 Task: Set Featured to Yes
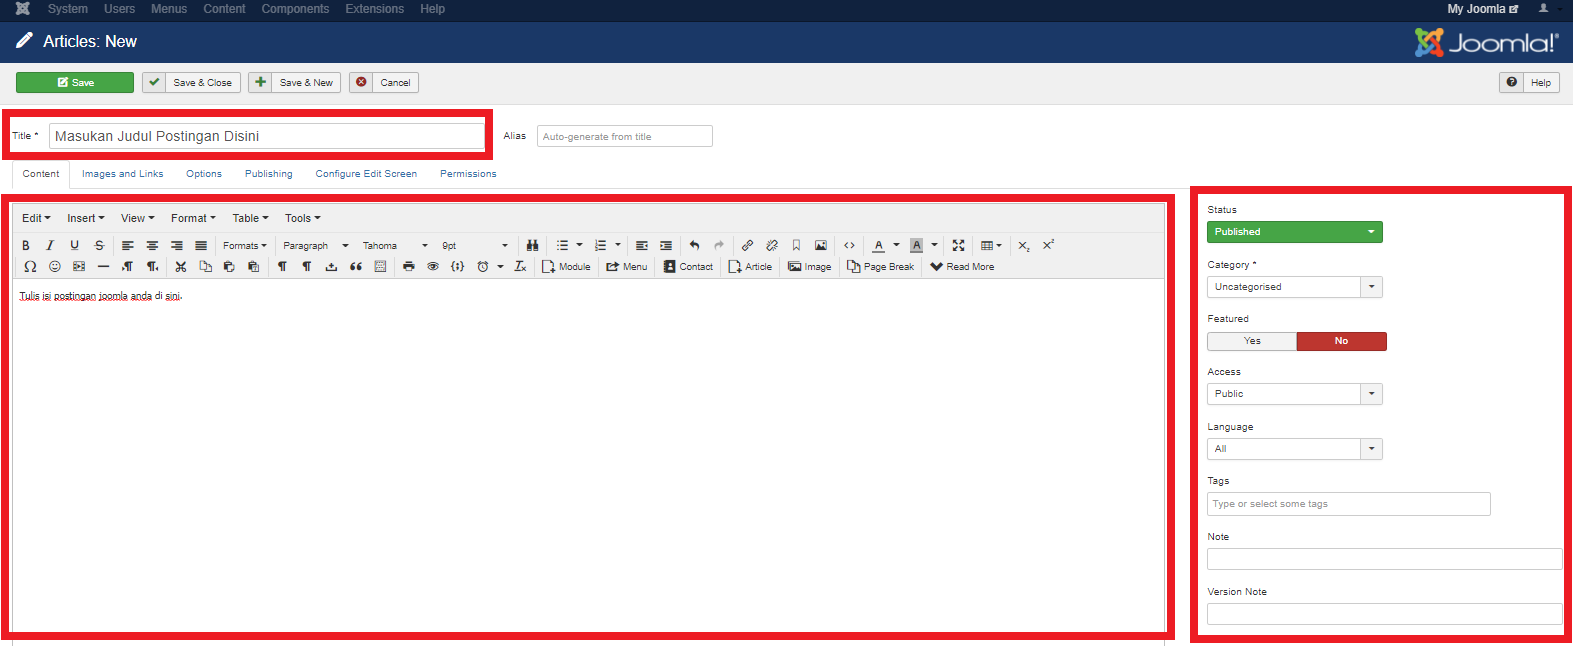coord(1252,341)
